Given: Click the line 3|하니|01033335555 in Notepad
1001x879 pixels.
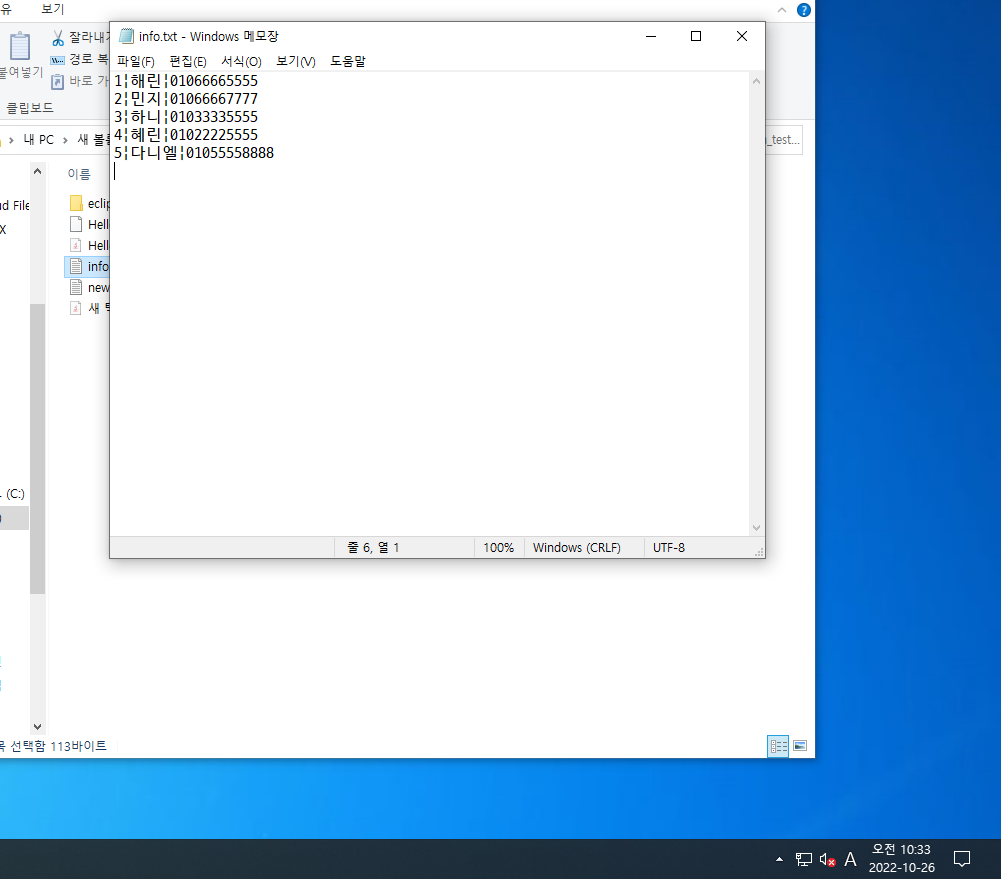Looking at the screenshot, I should click(x=186, y=117).
